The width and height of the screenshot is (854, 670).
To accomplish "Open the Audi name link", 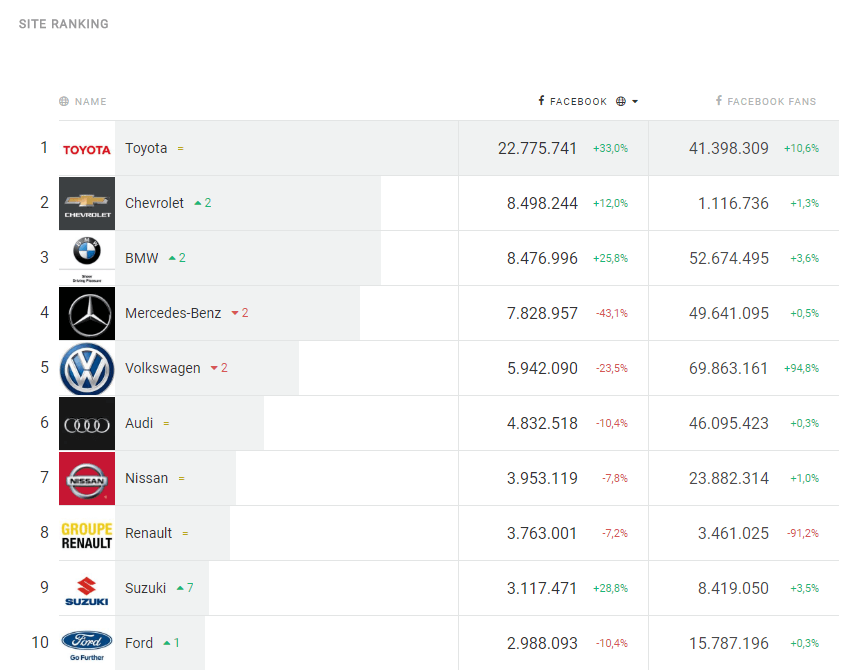I will coord(139,423).
